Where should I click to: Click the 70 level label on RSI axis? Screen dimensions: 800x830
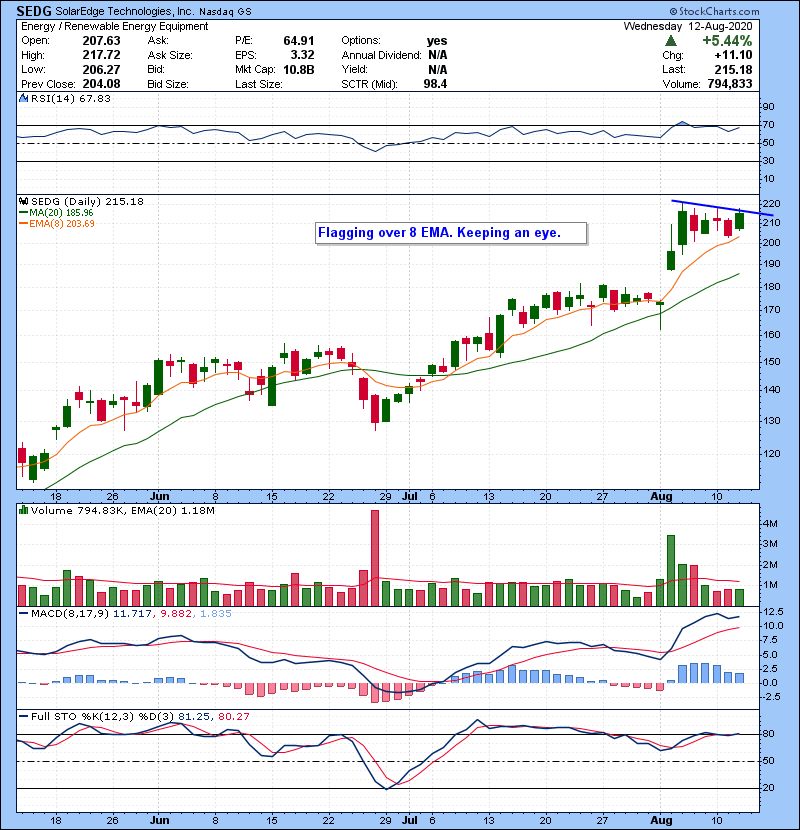click(768, 125)
